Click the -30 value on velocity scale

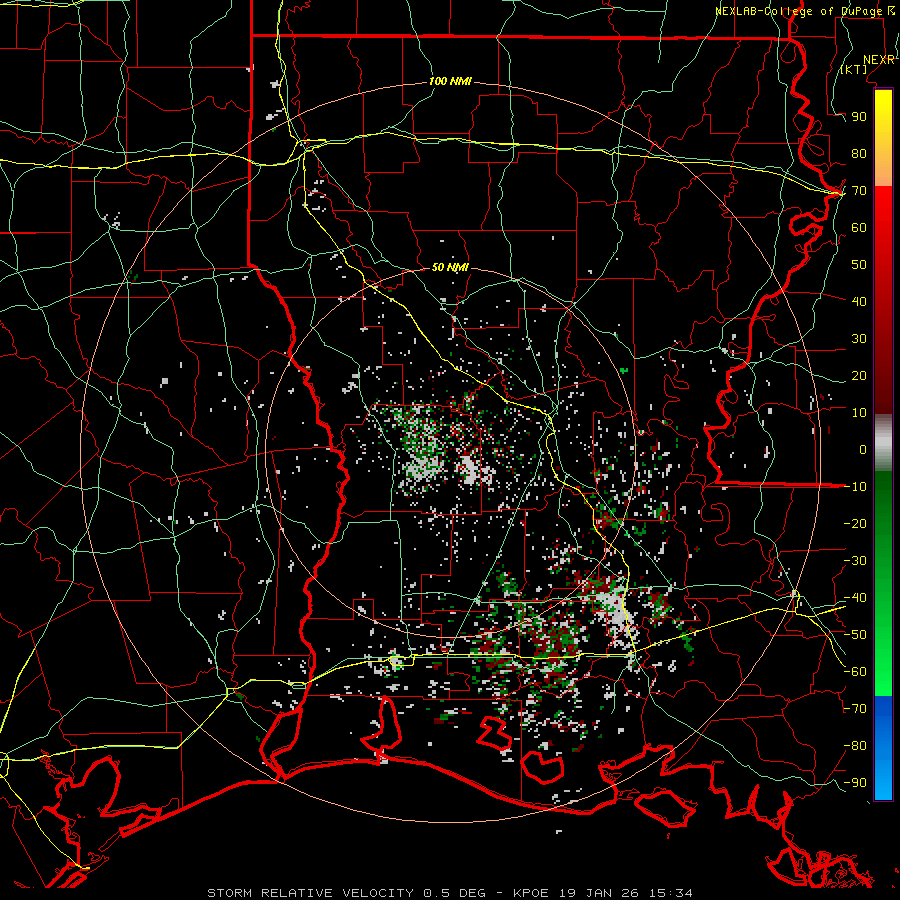tap(855, 561)
